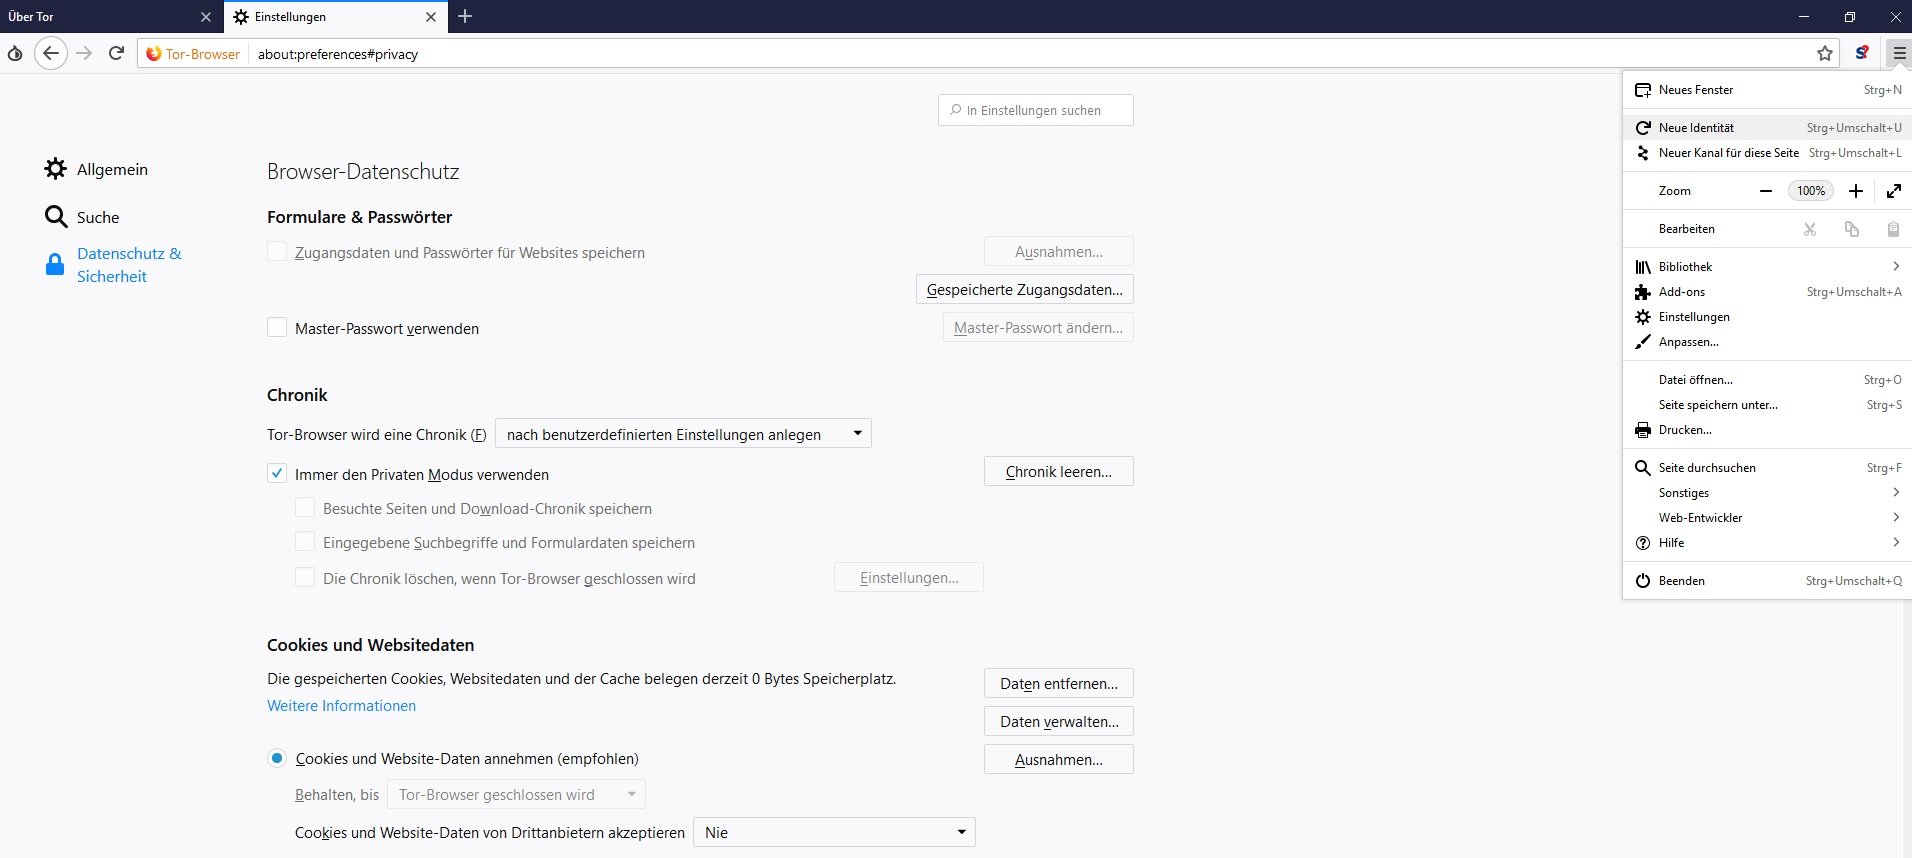Close the Einstellungen tab
This screenshot has width=1912, height=858.
tap(431, 17)
